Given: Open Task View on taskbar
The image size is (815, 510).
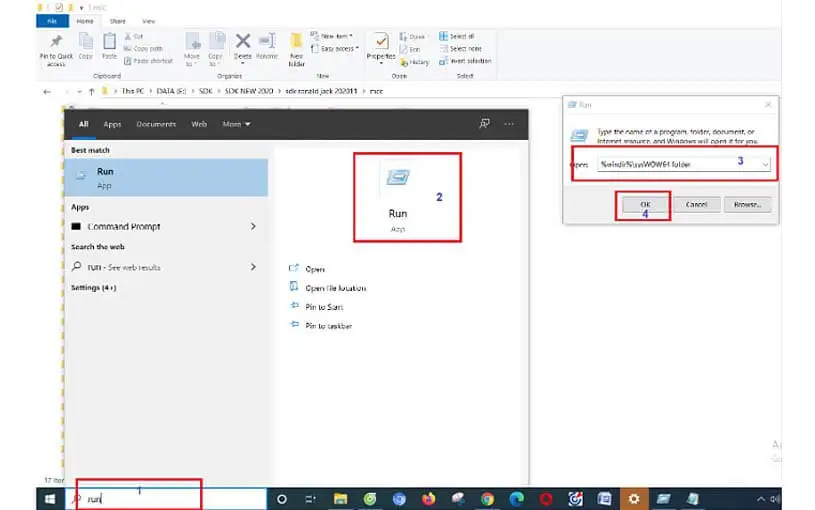Looking at the screenshot, I should [x=310, y=499].
